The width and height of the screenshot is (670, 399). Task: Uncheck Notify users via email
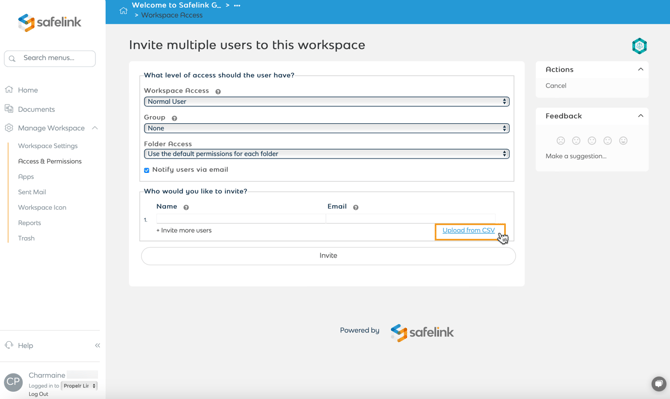(147, 170)
